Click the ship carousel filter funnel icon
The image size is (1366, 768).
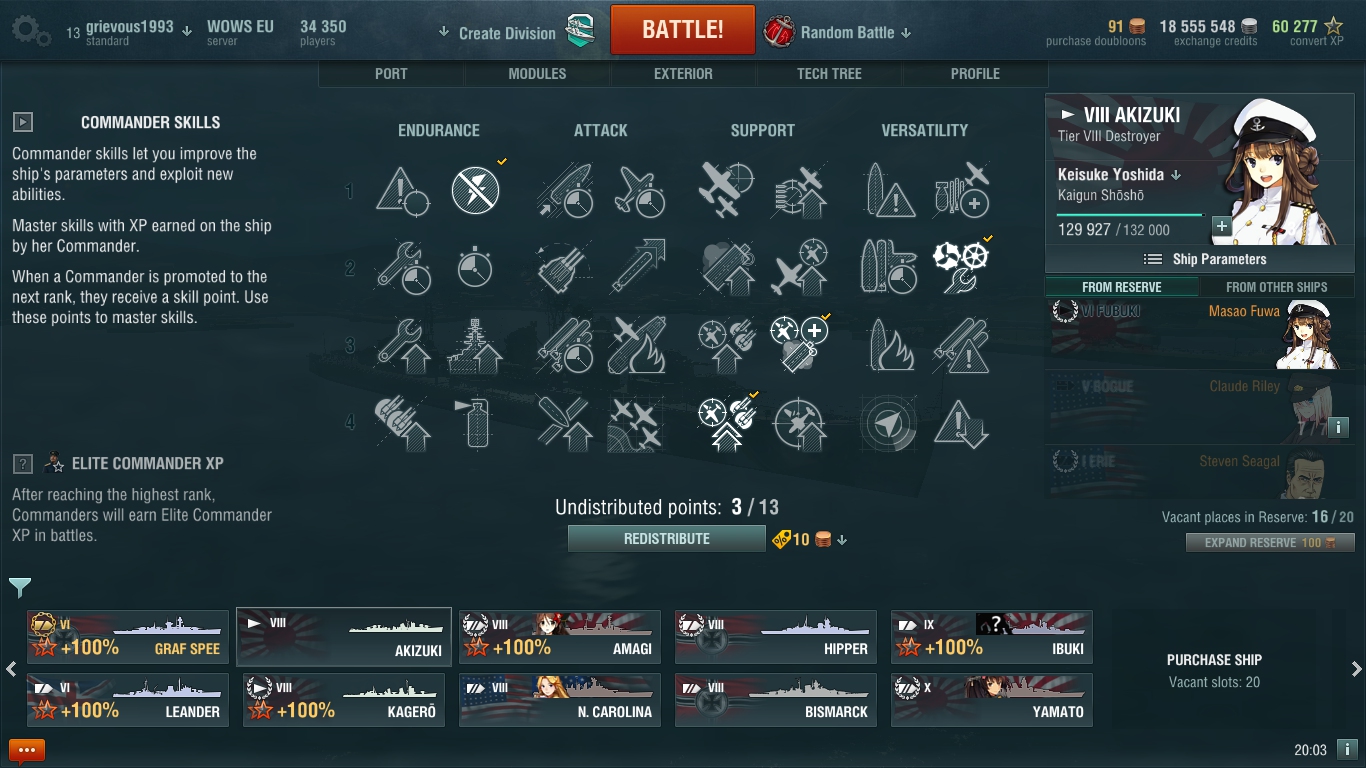pos(20,587)
